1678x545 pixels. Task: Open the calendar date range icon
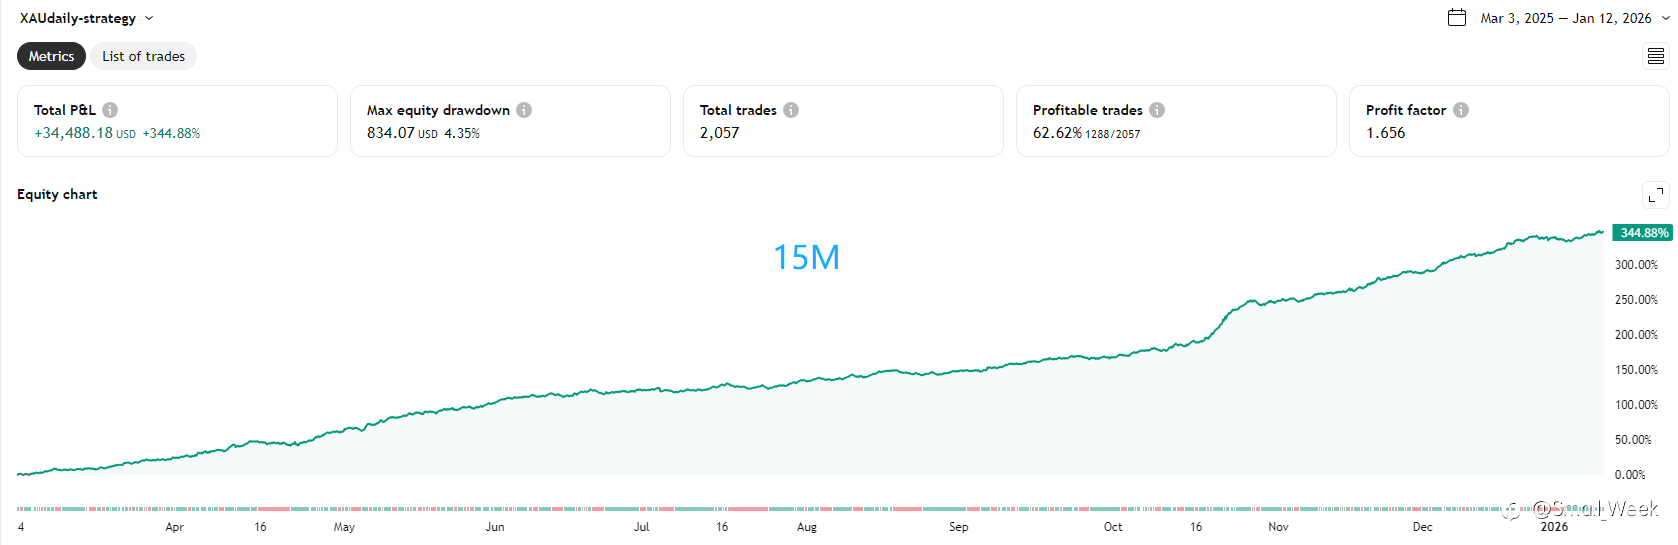1457,18
